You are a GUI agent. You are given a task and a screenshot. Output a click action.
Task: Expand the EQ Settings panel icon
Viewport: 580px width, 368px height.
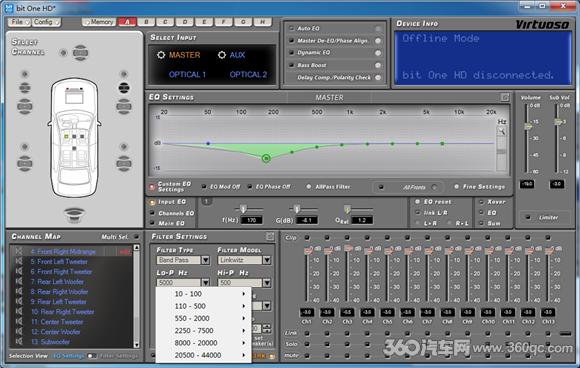coord(505,97)
